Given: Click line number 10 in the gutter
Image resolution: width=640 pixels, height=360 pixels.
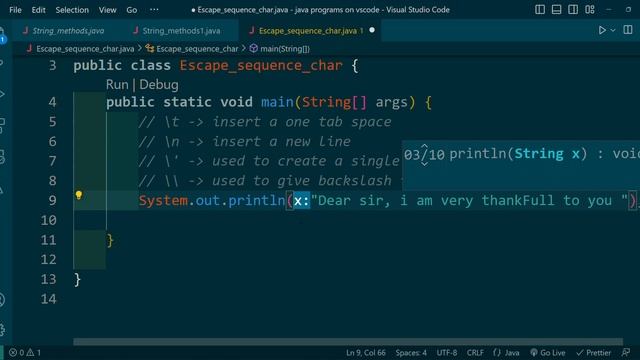Looking at the screenshot, I should pos(49,220).
